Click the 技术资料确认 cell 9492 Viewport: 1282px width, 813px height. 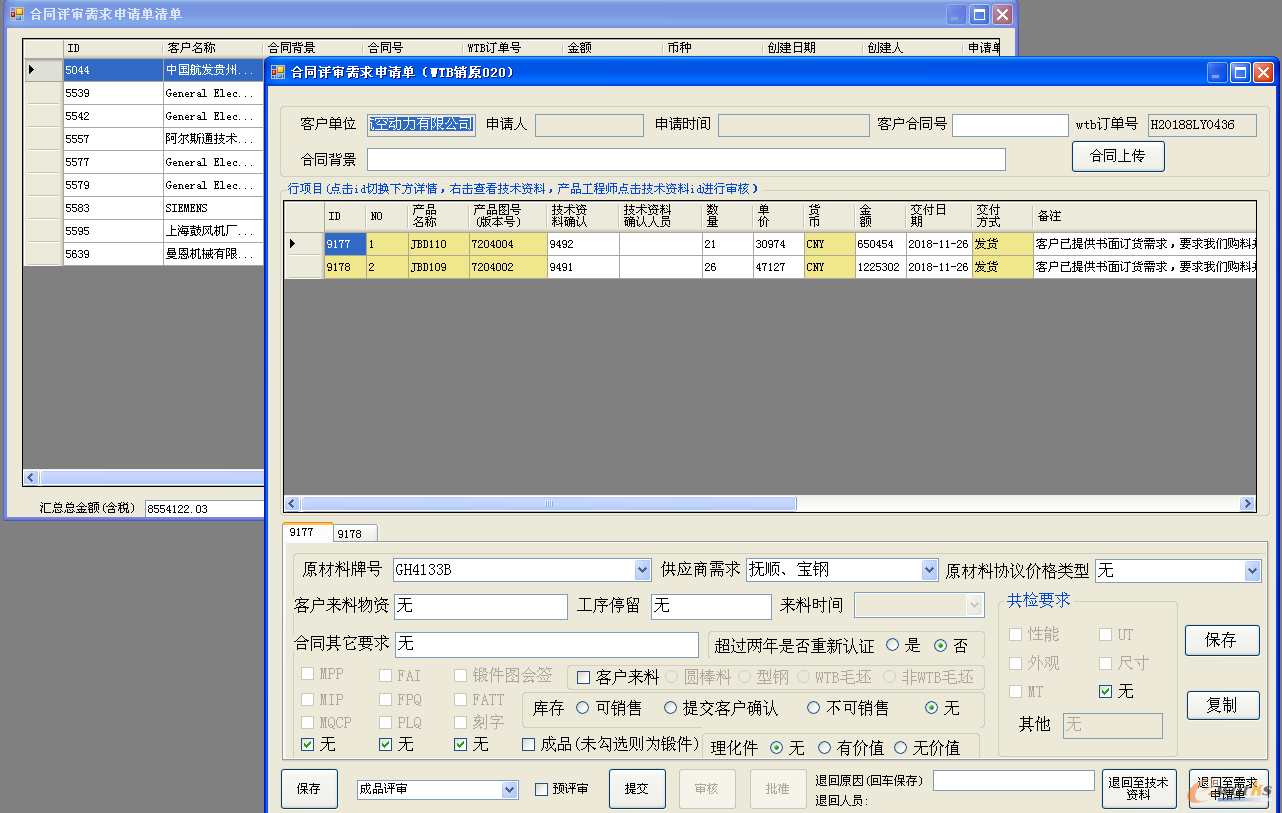click(x=583, y=244)
